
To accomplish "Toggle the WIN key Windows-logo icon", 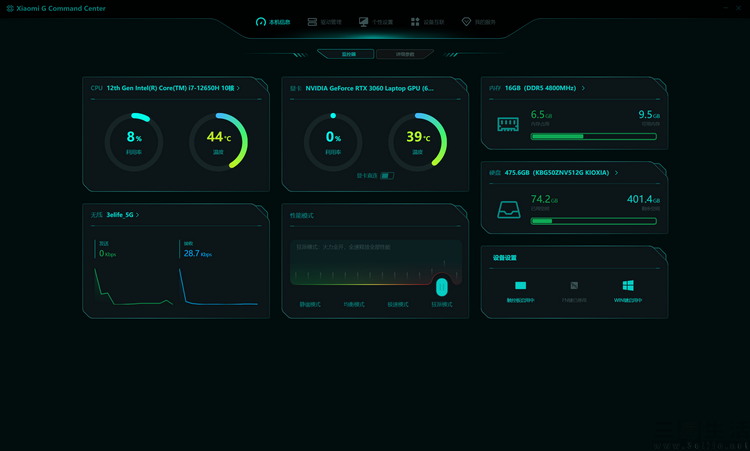I will 628,286.
